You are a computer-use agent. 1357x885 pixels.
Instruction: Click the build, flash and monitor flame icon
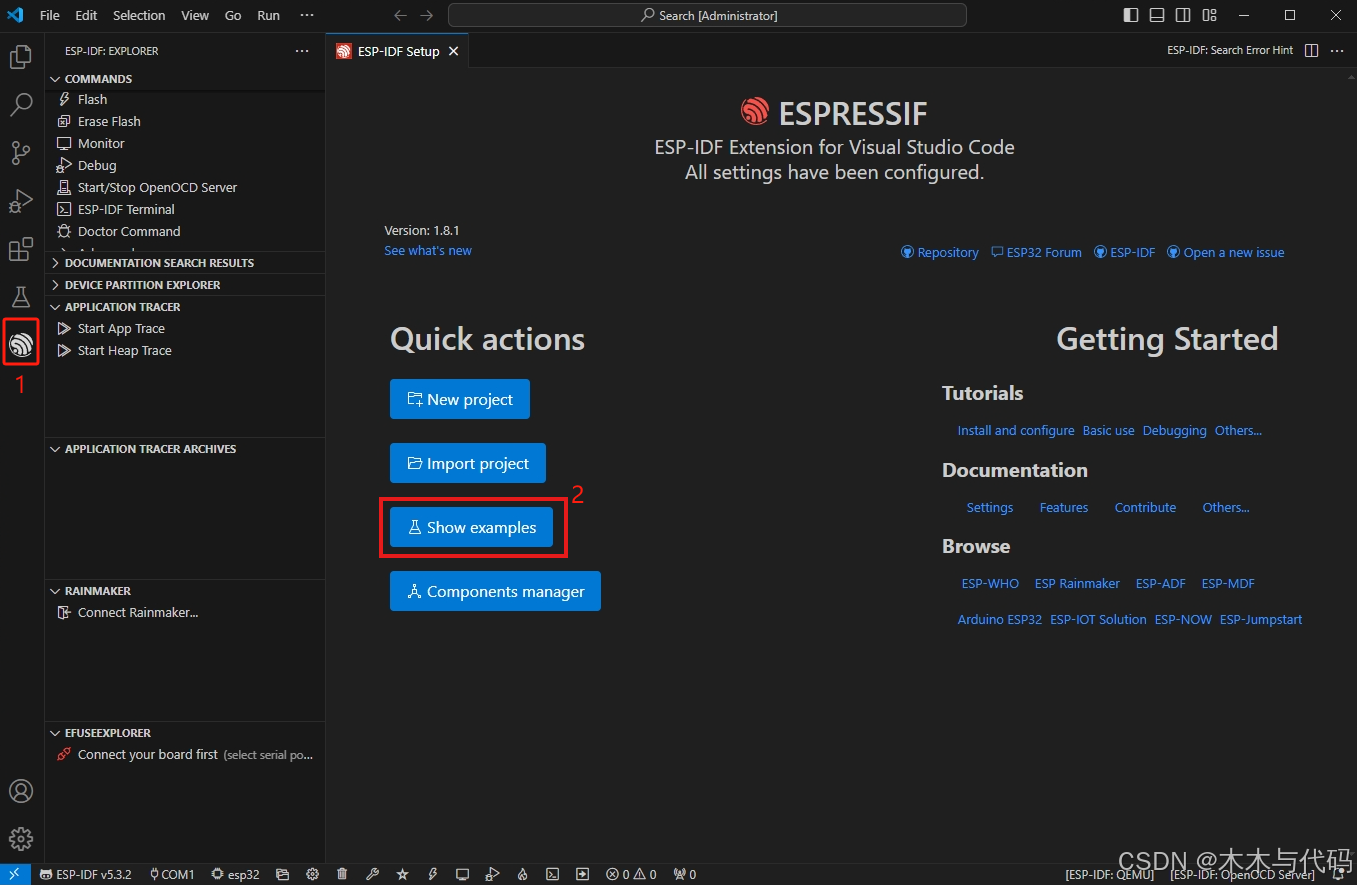[x=522, y=874]
